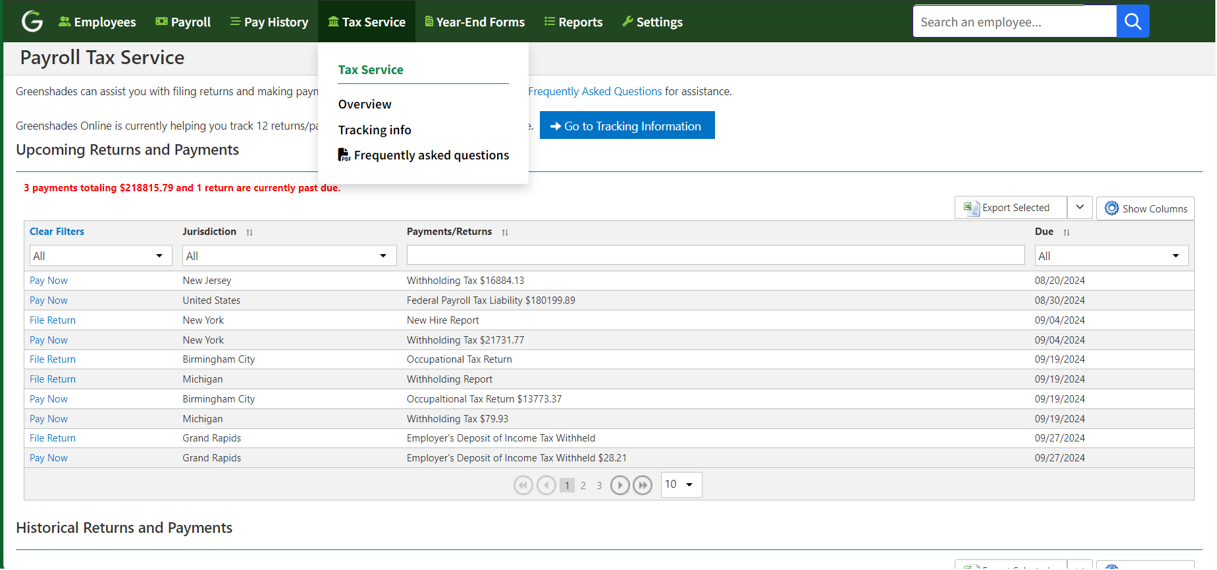Click the '08/30/2024' due date
Viewport: 1217px width, 570px height.
[1060, 300]
